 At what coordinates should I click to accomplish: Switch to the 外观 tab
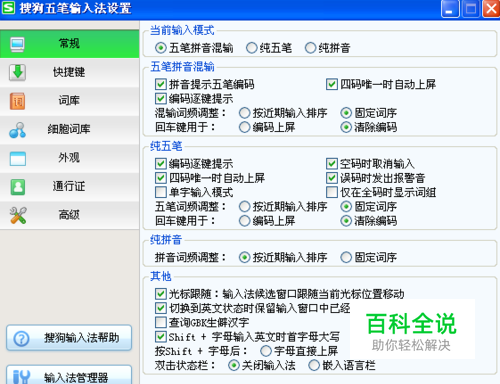(69, 158)
